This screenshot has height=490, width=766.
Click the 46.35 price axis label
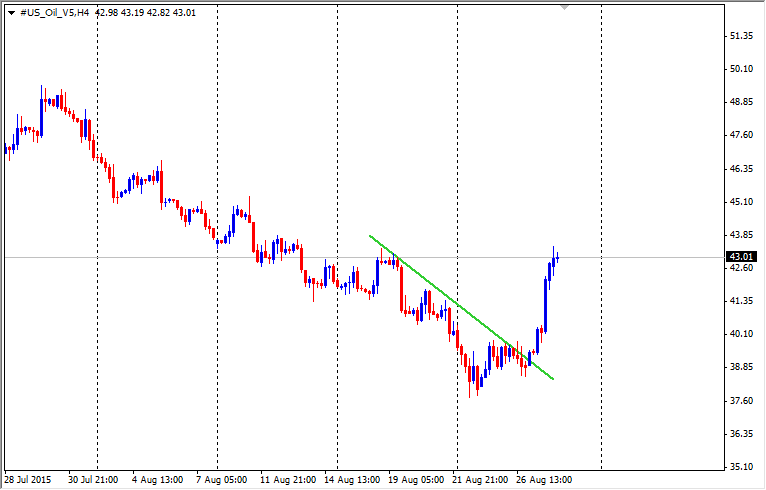tap(741, 169)
